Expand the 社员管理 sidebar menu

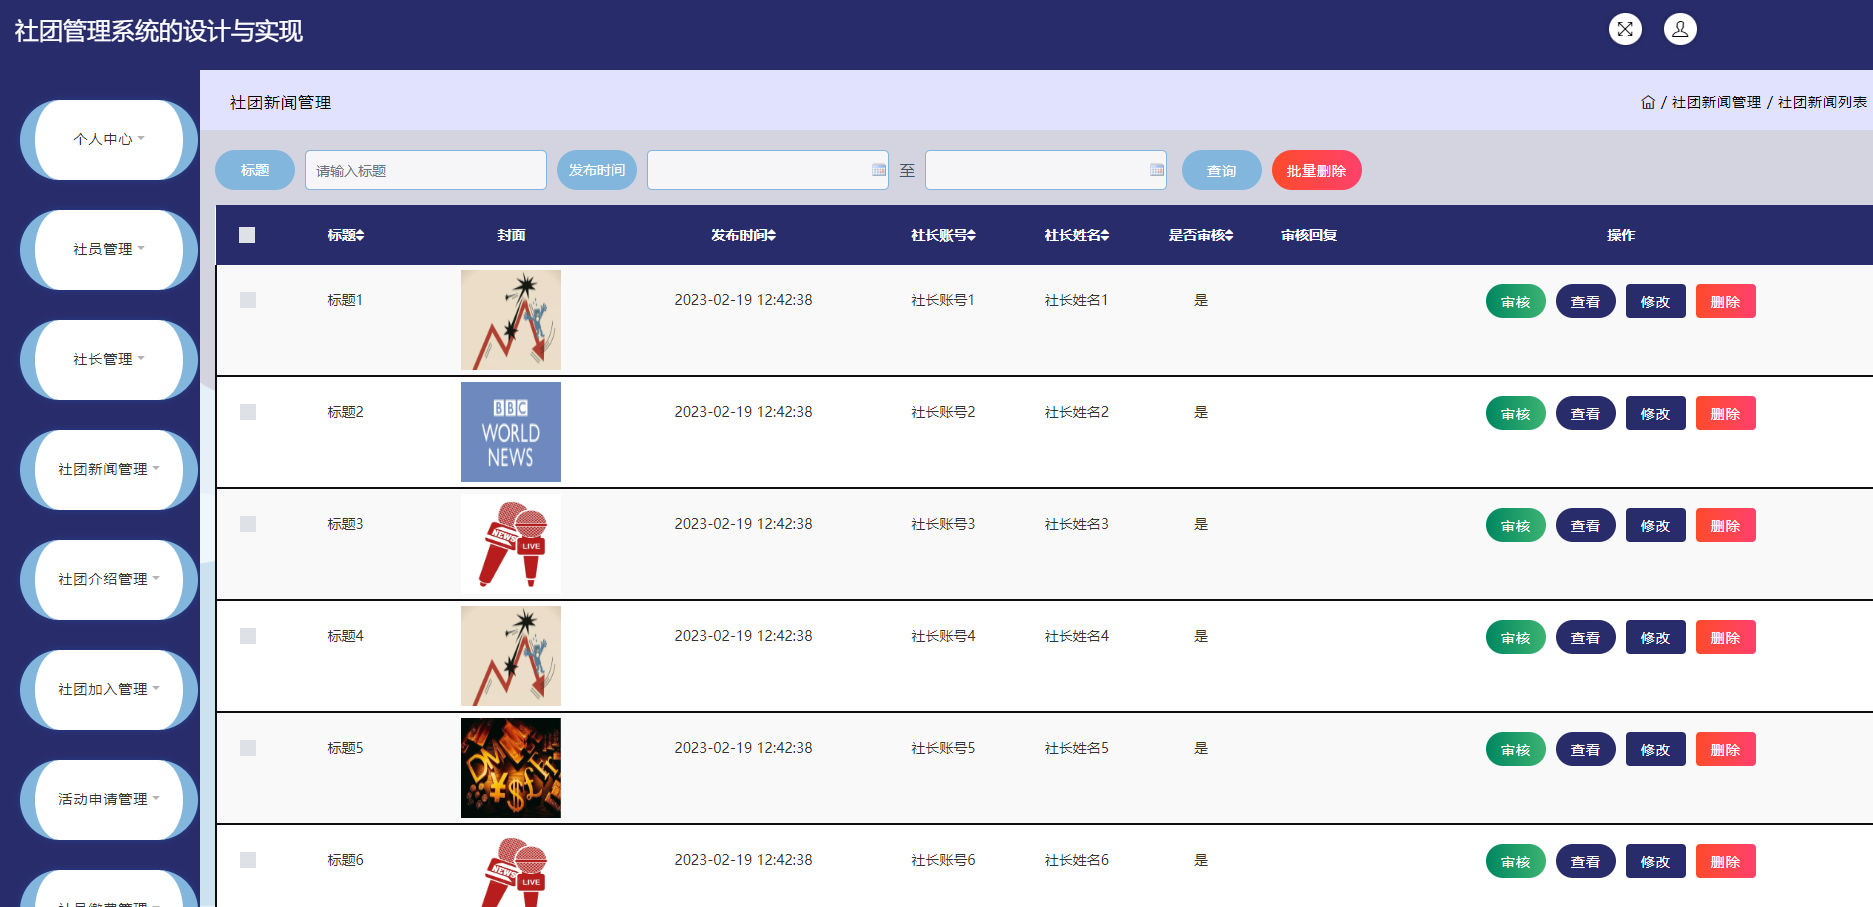click(x=109, y=250)
